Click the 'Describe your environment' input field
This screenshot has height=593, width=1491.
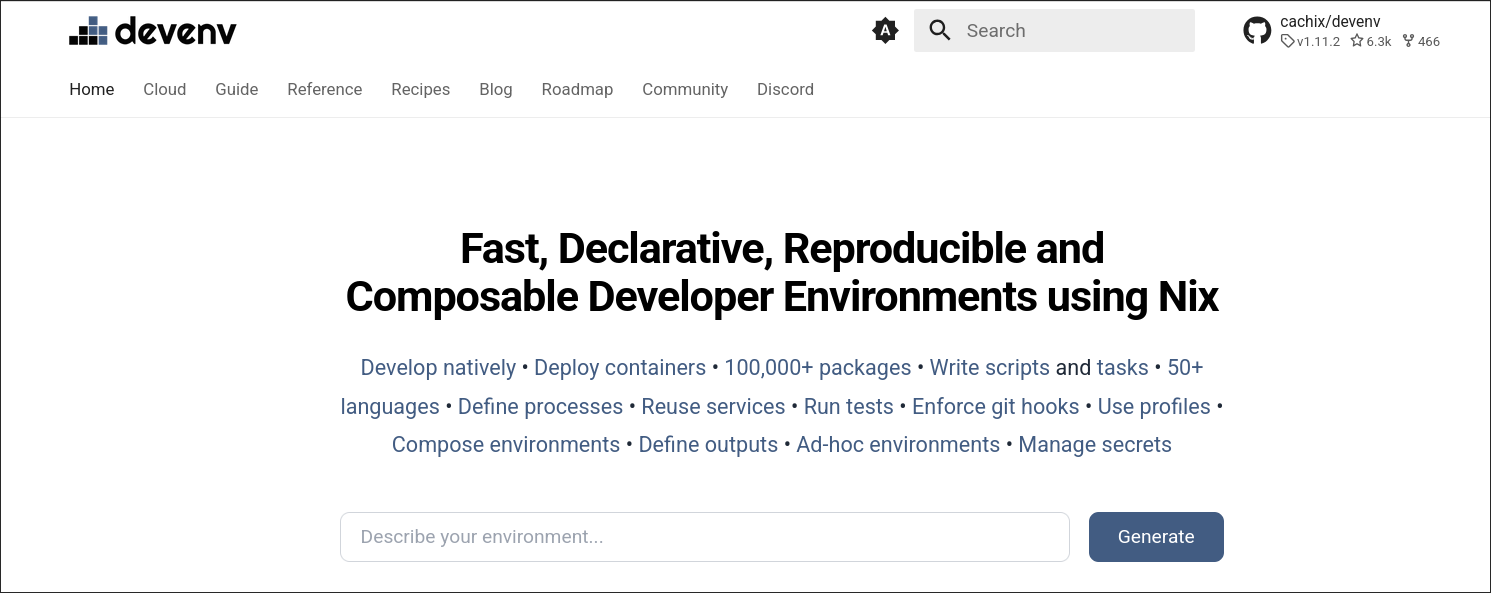704,537
